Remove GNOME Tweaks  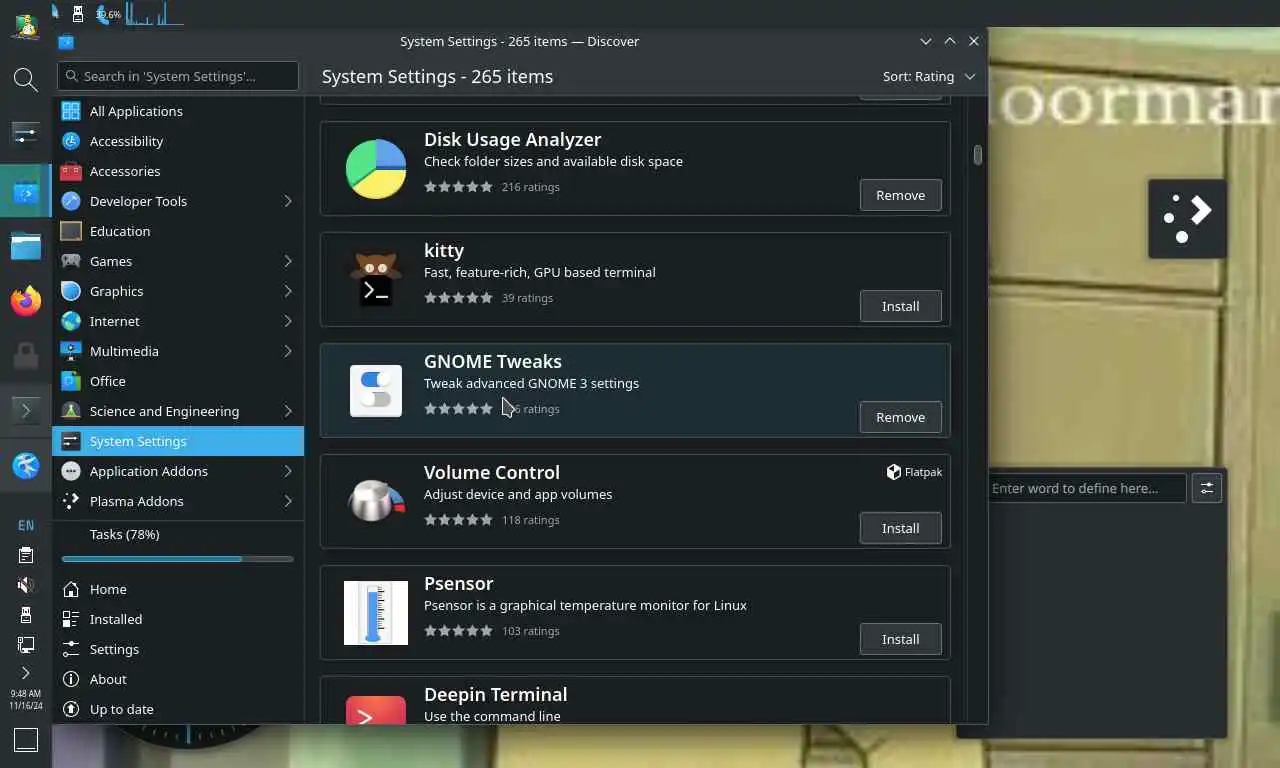pos(900,417)
